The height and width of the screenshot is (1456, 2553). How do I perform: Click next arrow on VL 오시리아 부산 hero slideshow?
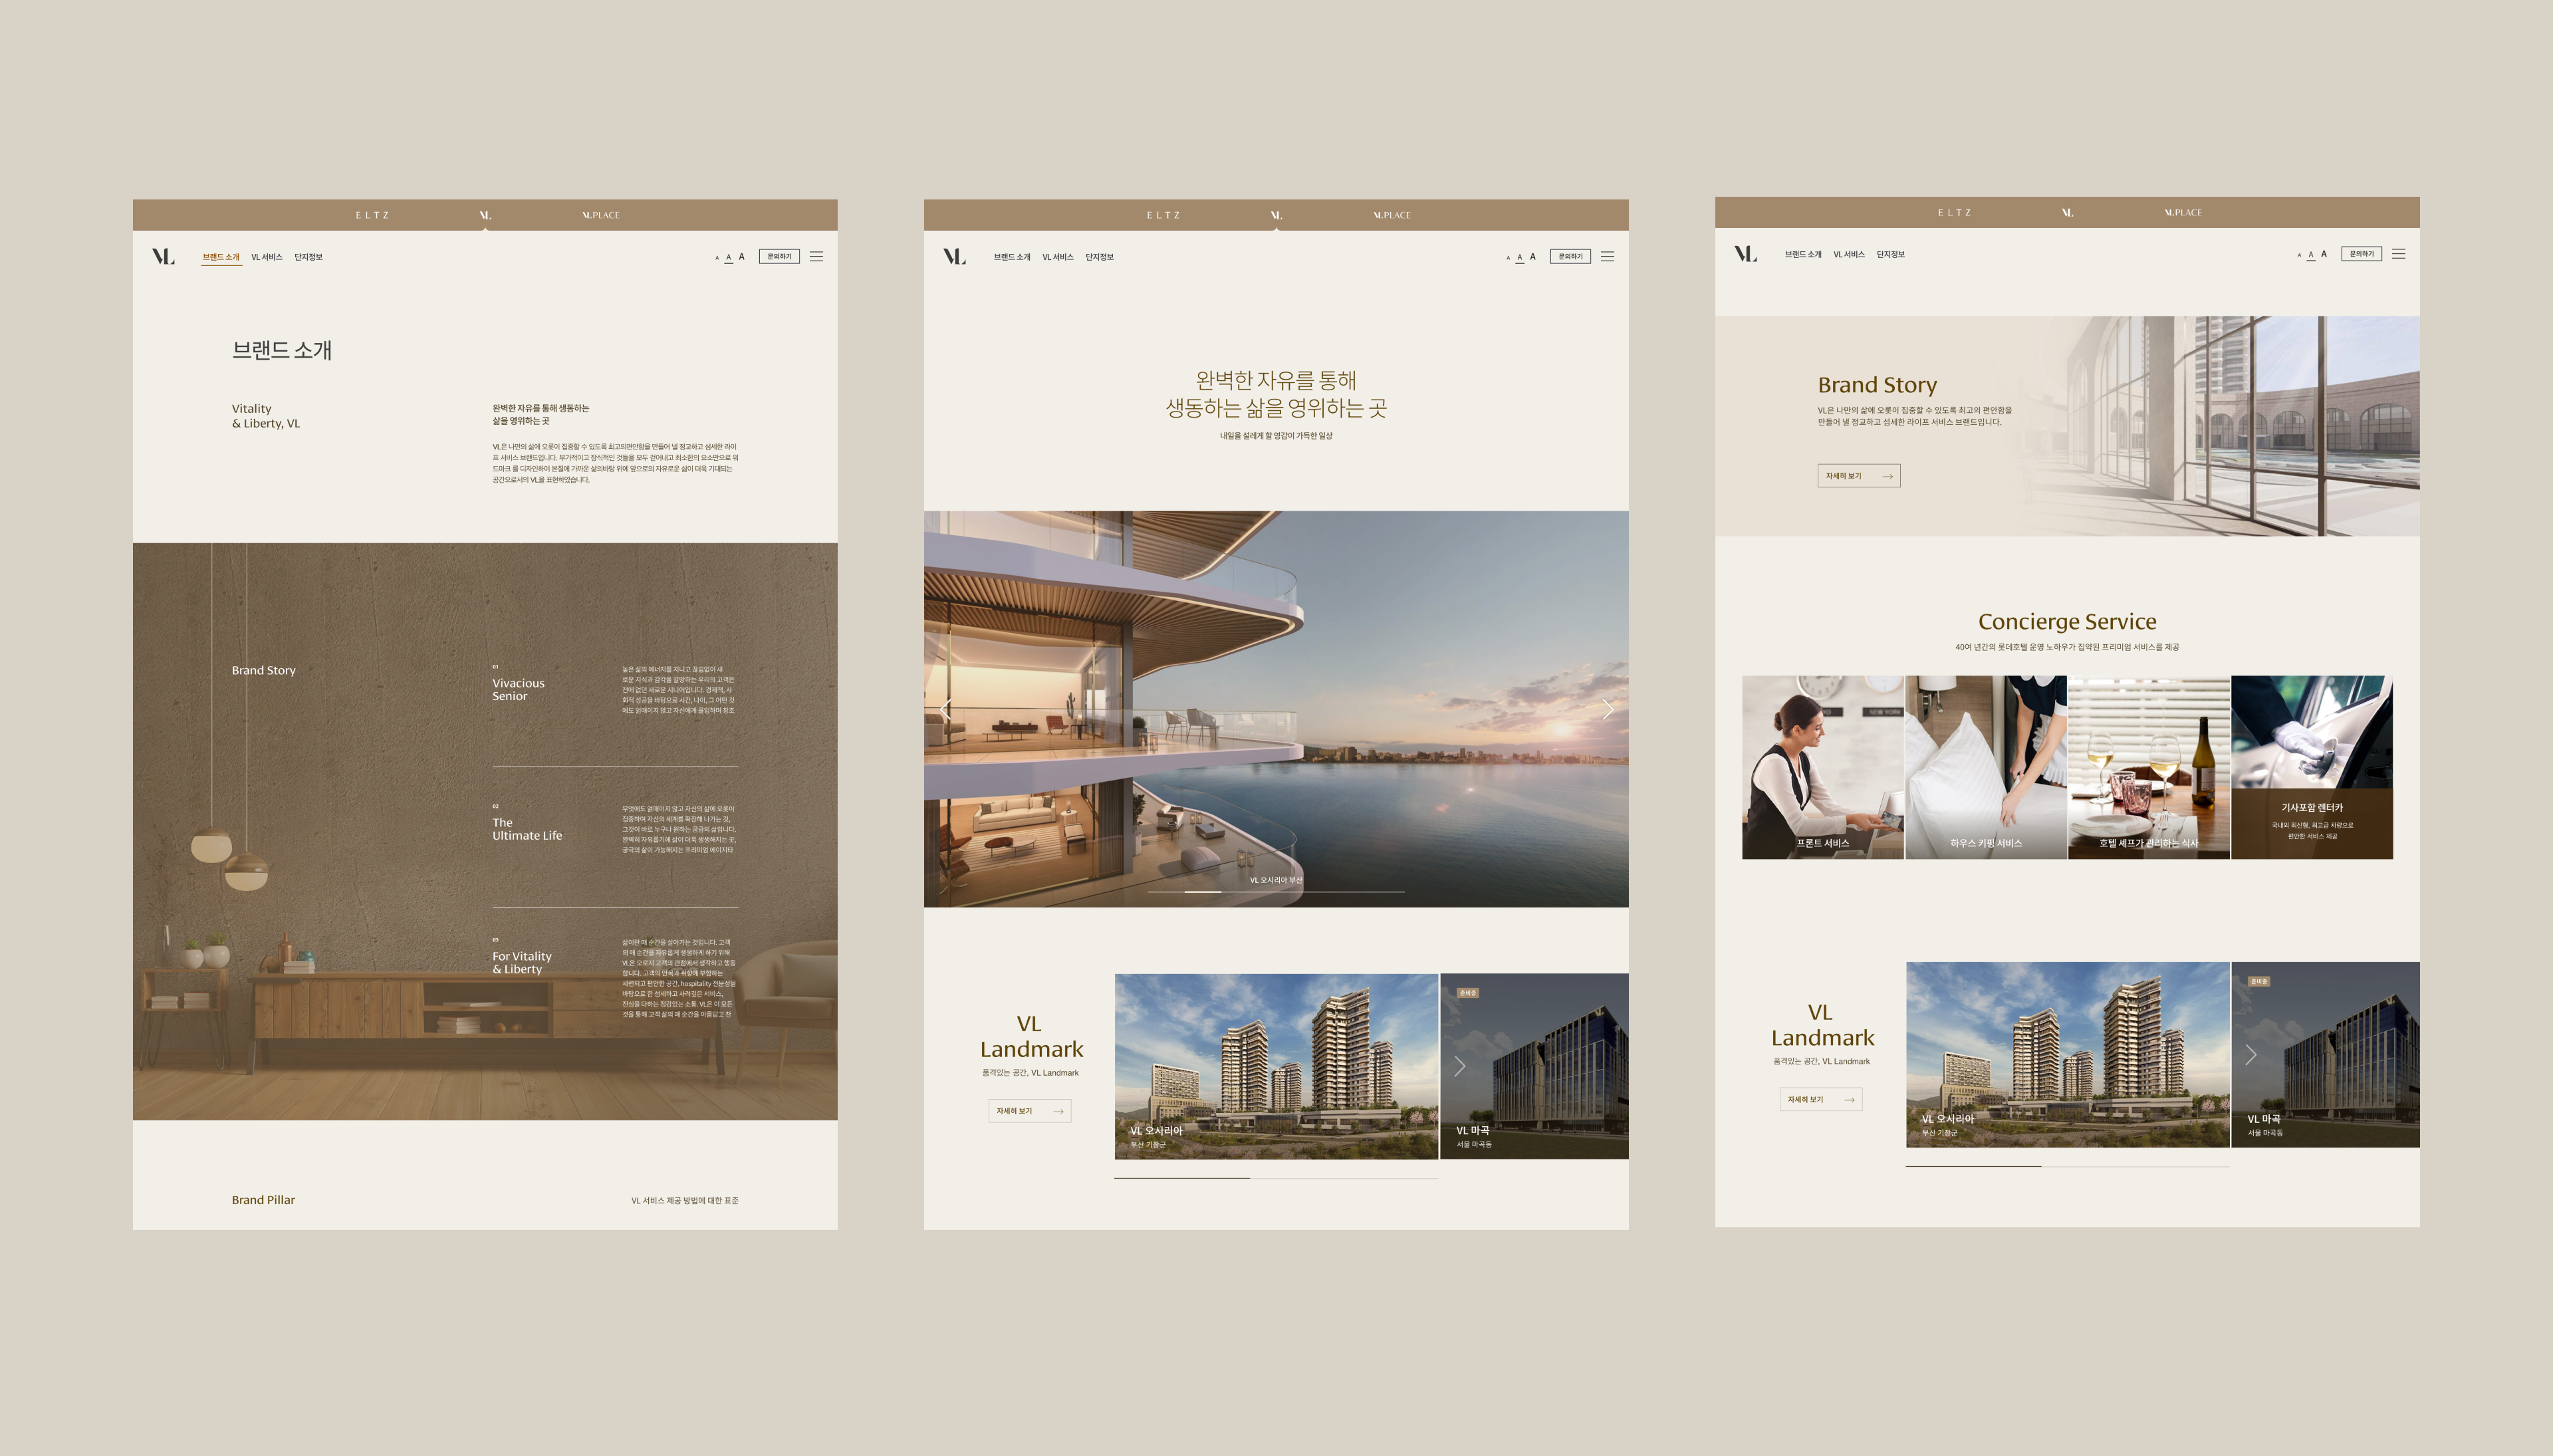tap(1607, 709)
